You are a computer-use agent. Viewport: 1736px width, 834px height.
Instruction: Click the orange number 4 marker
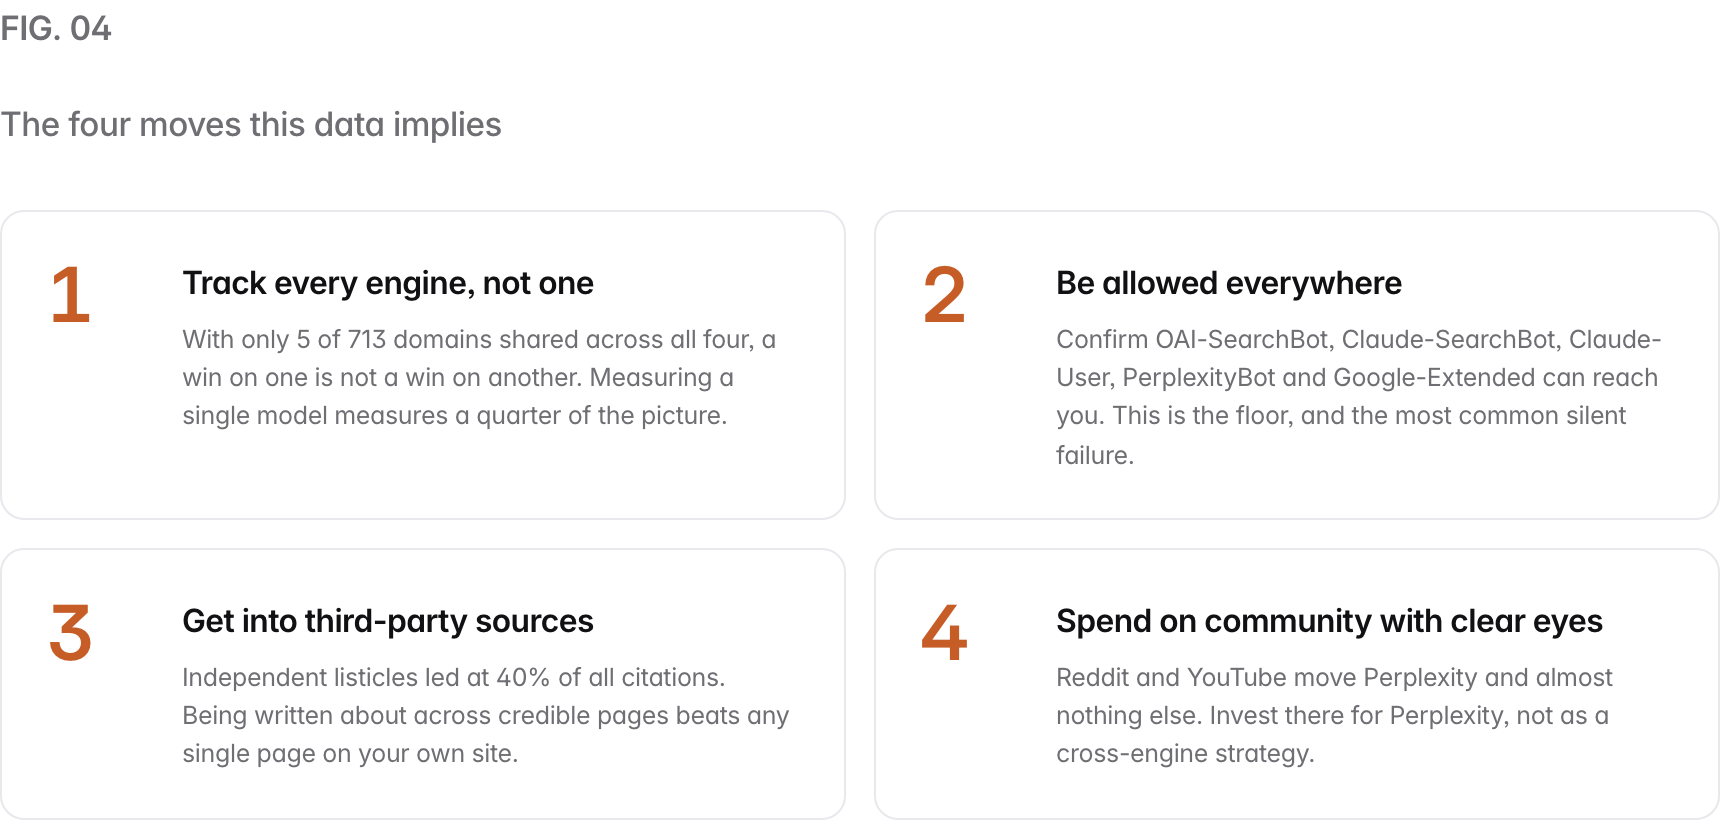pyautogui.click(x=944, y=633)
